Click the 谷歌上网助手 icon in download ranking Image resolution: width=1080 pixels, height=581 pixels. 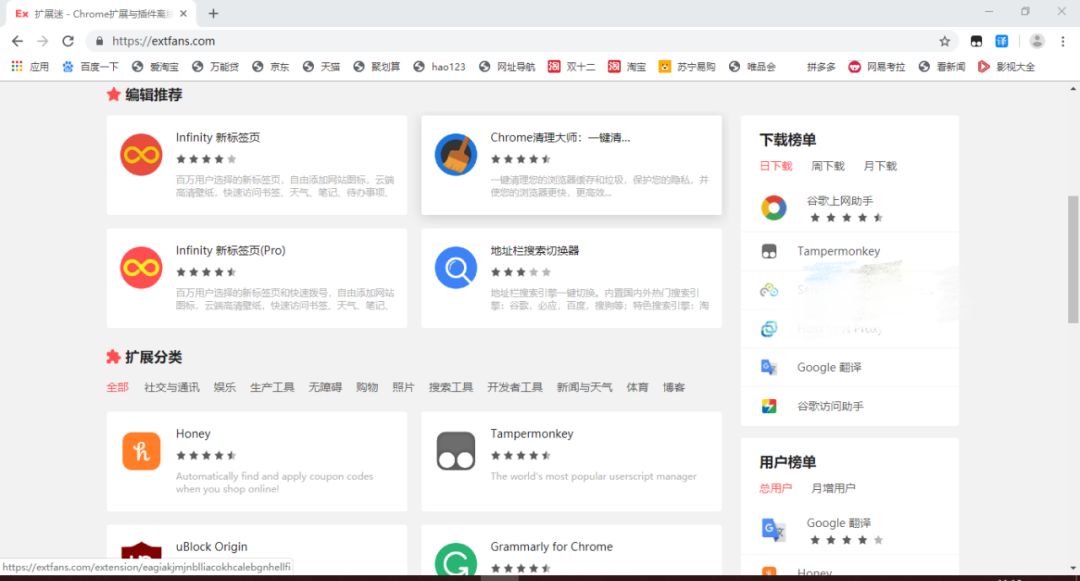coord(773,208)
